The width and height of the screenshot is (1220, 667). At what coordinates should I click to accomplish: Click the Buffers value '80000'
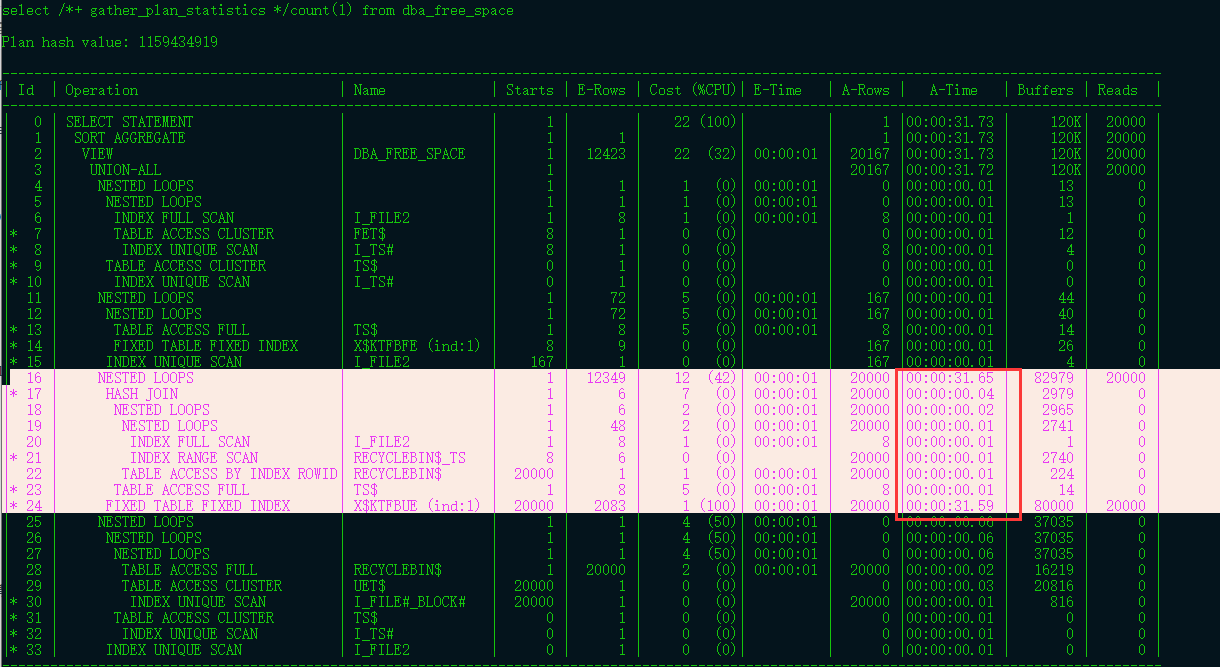click(x=1054, y=506)
